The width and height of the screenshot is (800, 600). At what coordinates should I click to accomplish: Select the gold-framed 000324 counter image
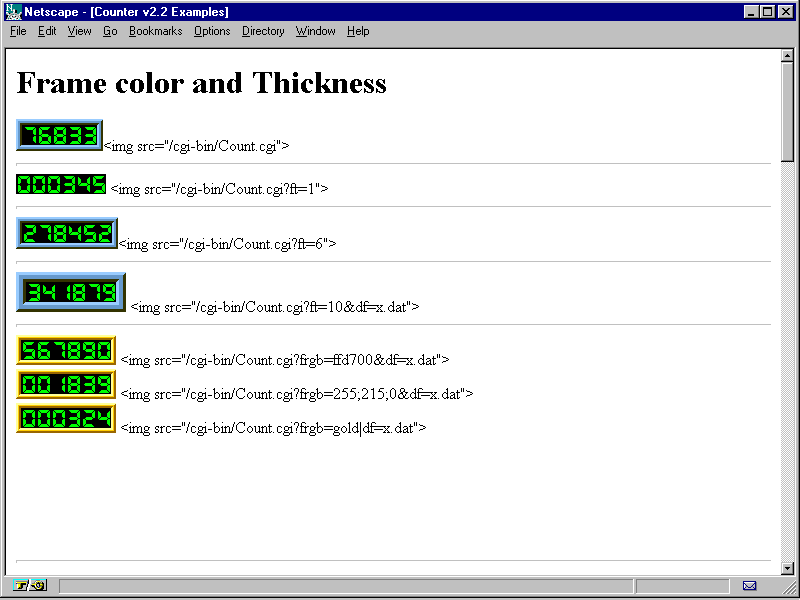[66, 418]
